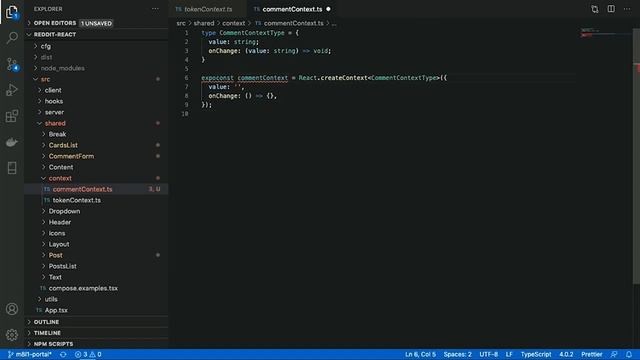Open the Explorer view in activity bar
This screenshot has width=640, height=360.
pos(12,12)
